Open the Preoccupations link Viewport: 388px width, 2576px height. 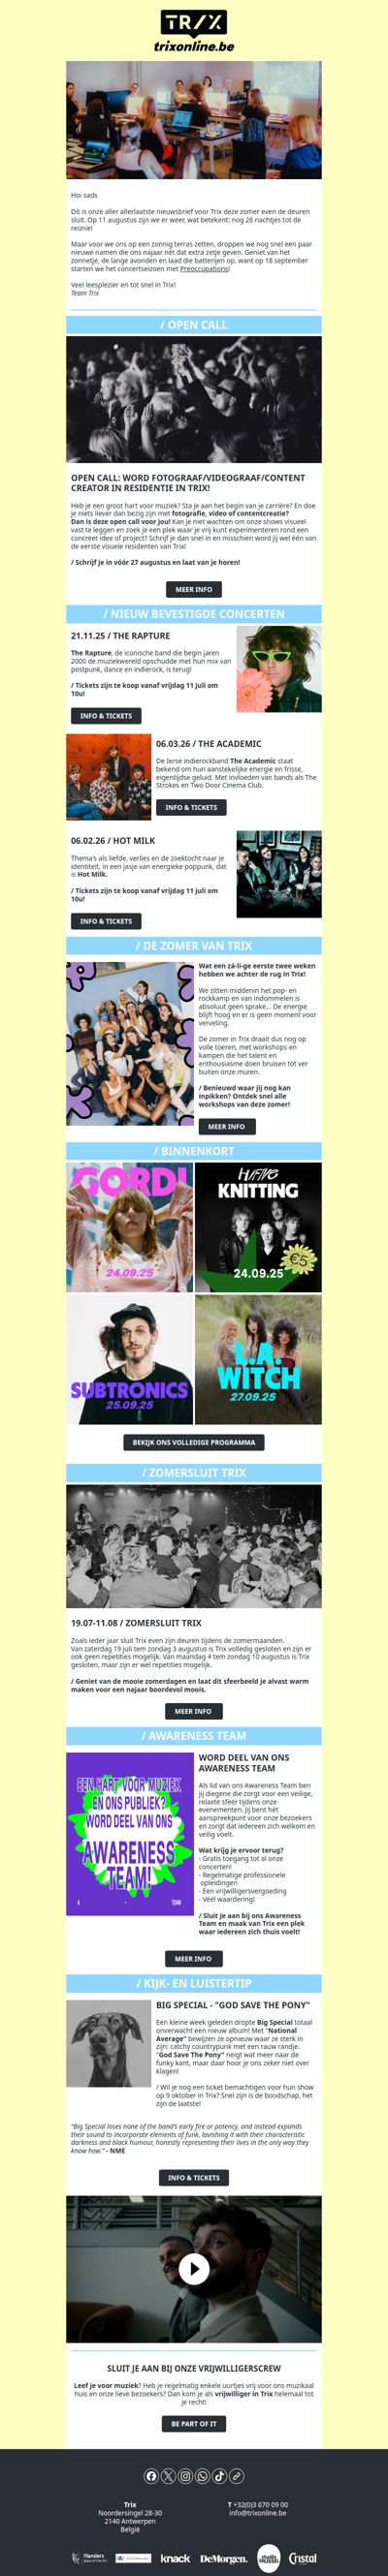click(x=204, y=268)
